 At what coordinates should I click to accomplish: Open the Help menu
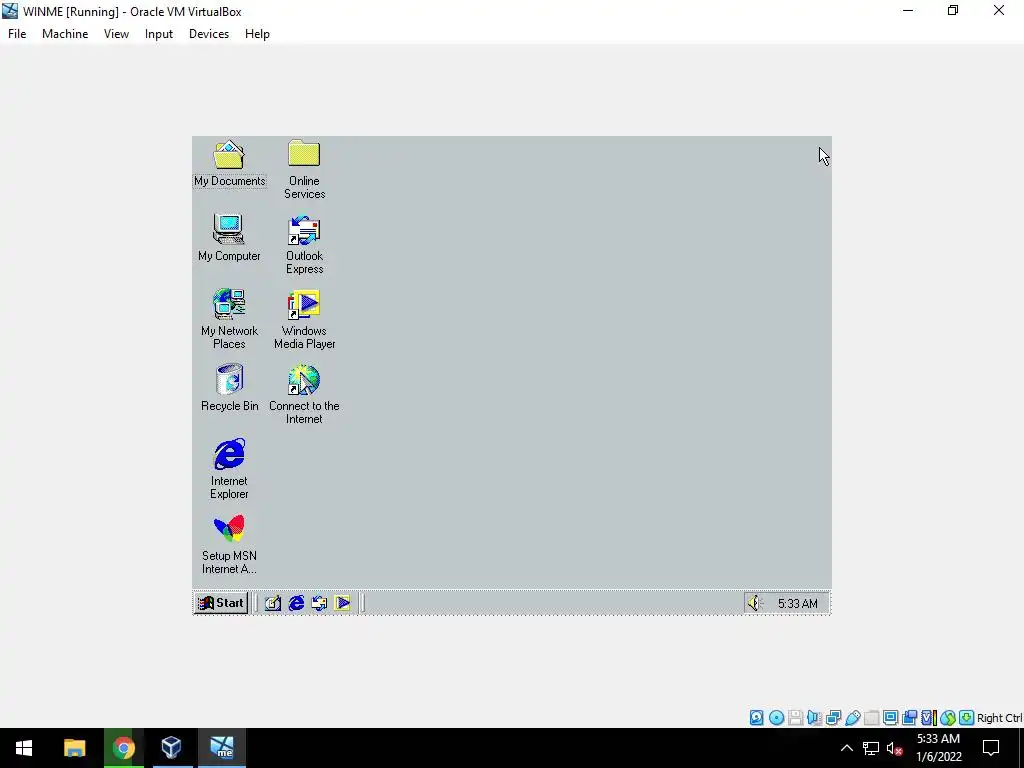click(x=257, y=34)
